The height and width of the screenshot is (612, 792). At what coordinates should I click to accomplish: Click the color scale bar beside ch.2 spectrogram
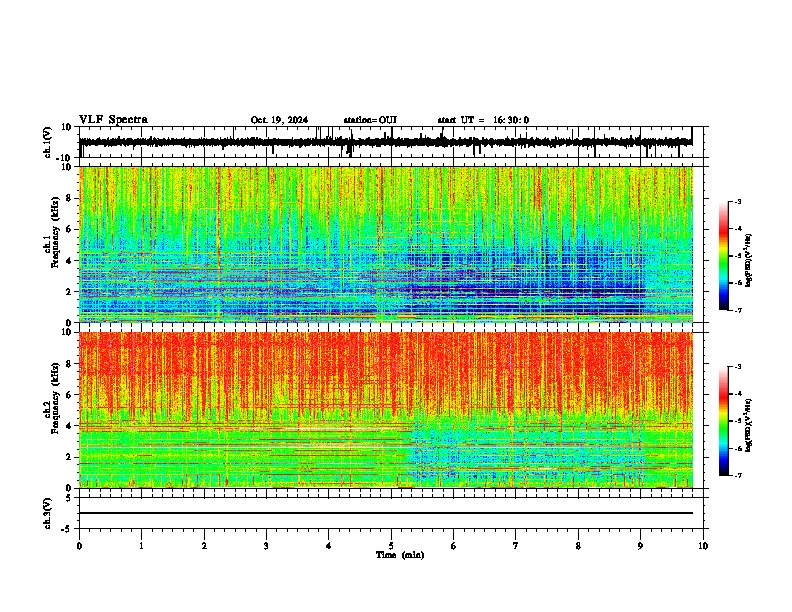[x=724, y=421]
